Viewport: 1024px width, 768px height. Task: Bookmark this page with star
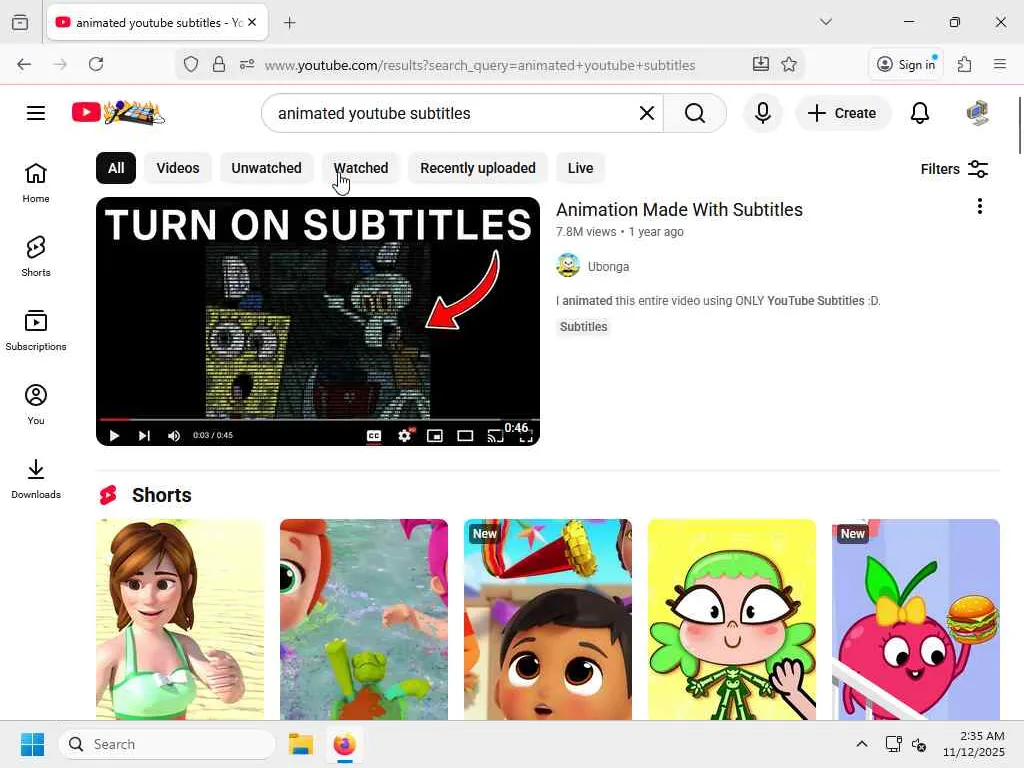pyautogui.click(x=789, y=64)
